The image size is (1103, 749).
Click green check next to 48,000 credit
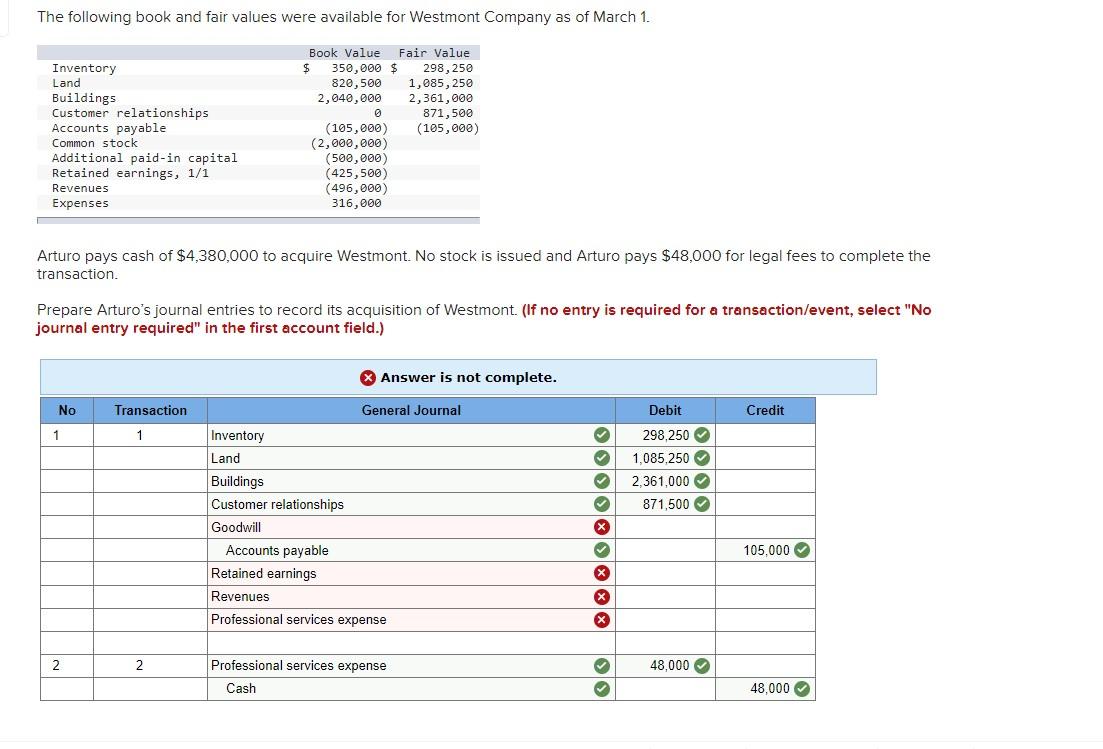tap(802, 689)
